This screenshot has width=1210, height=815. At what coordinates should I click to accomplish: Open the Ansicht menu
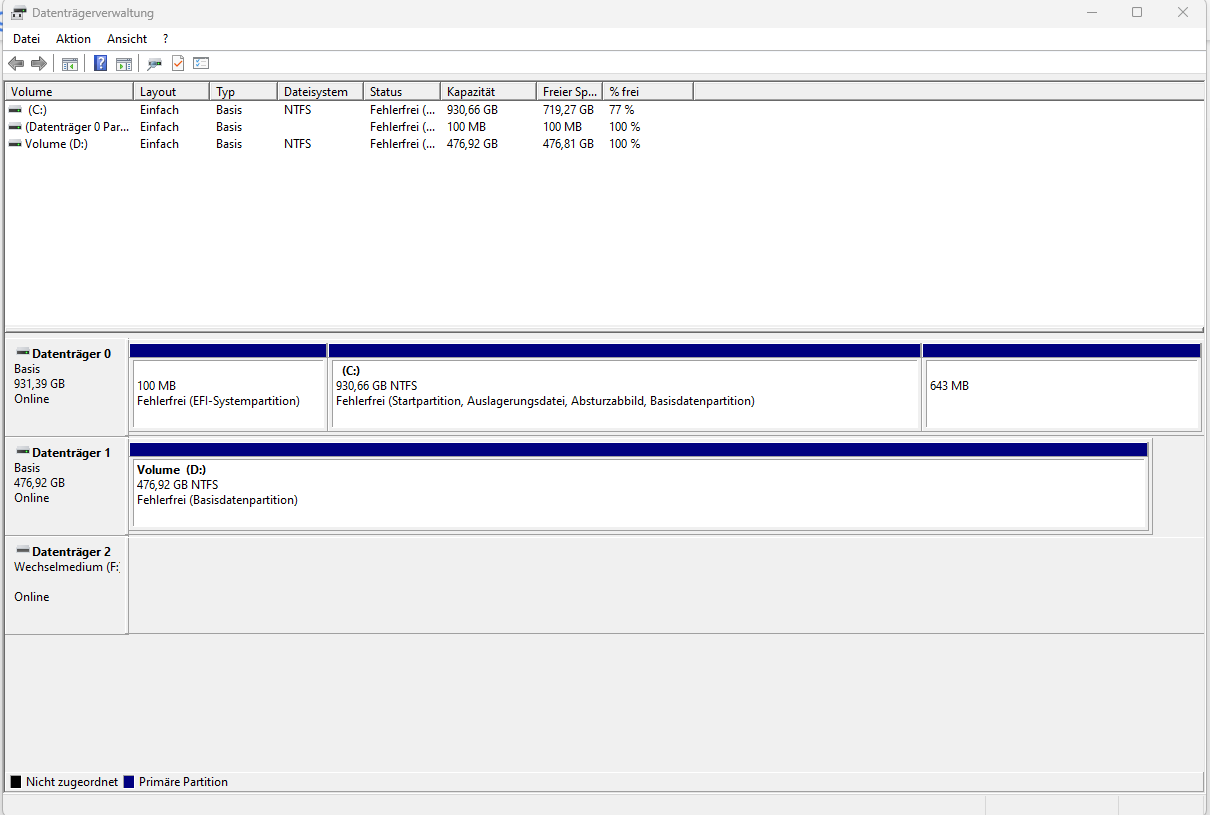point(126,38)
